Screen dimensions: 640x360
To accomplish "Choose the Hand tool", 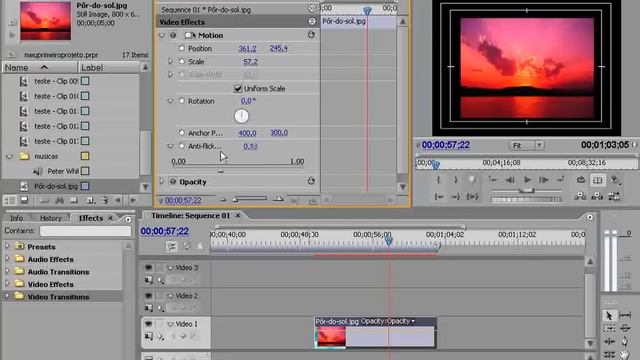I will coord(624,354).
